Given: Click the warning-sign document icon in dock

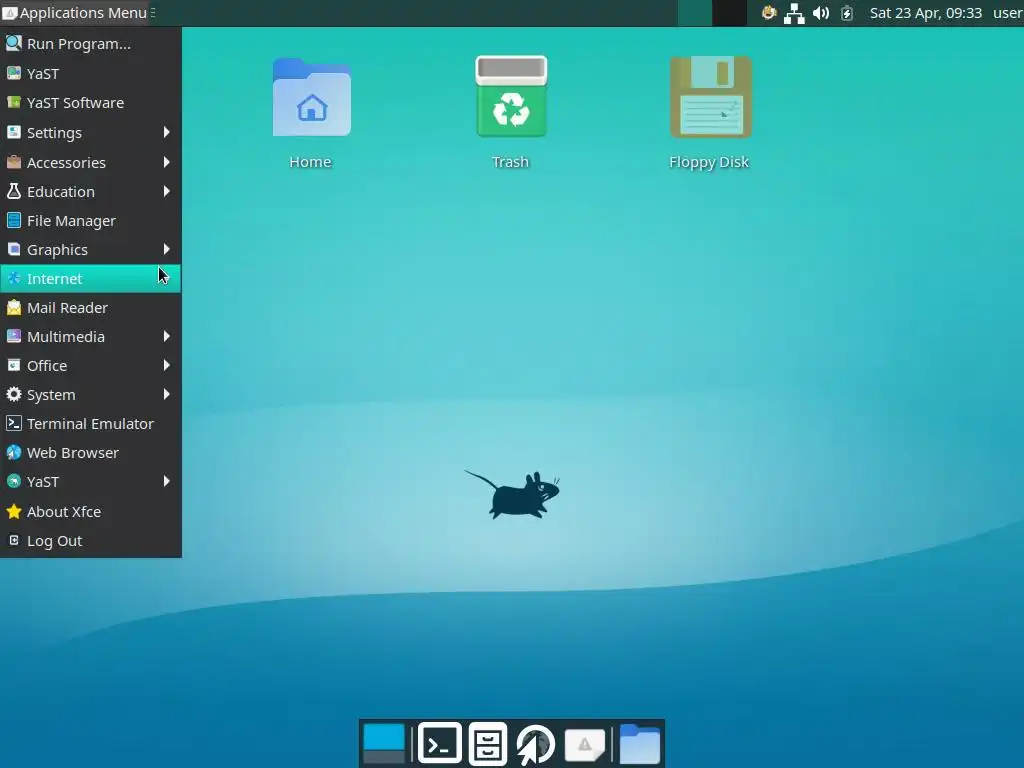Looking at the screenshot, I should point(584,744).
